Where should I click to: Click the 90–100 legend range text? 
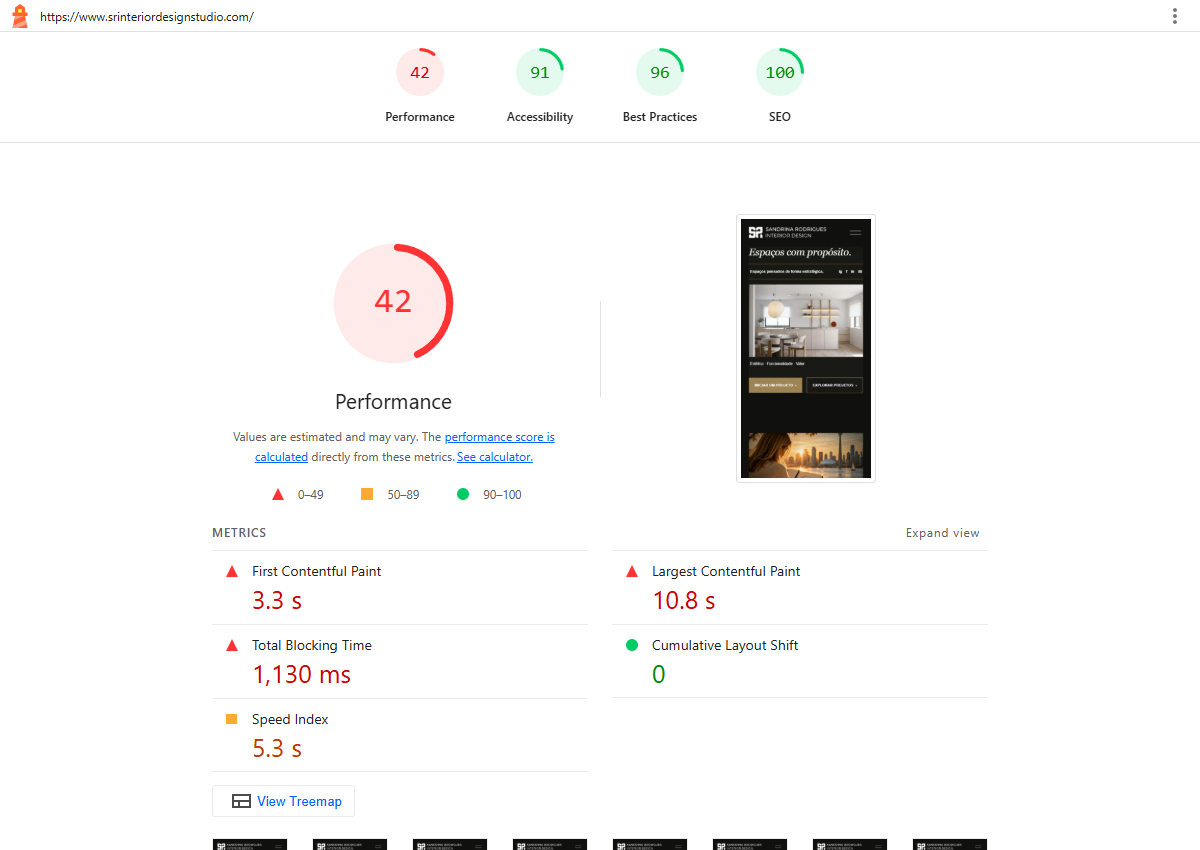tap(503, 494)
